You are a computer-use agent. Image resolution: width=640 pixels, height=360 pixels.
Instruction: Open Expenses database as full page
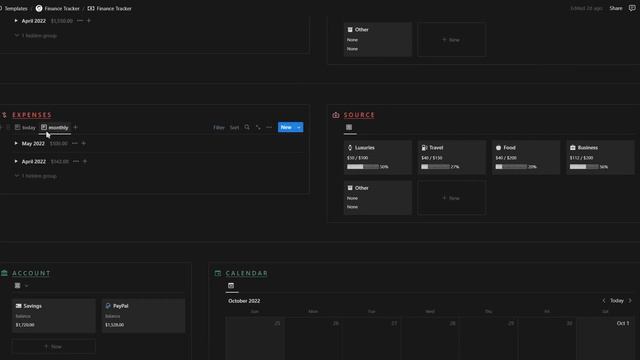(x=258, y=127)
